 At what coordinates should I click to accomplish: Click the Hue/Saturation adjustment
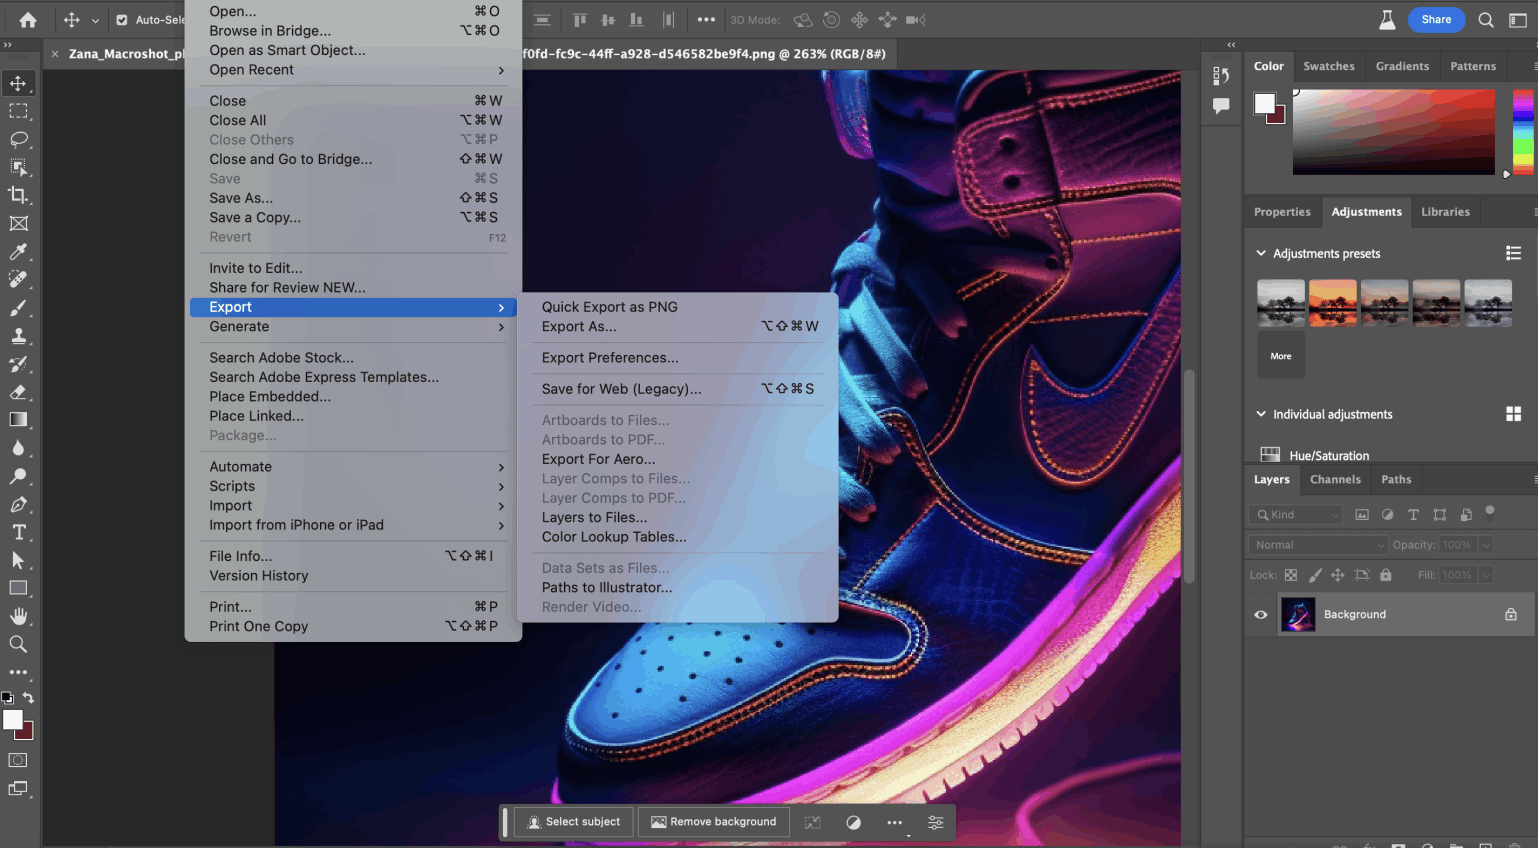pos(1329,456)
